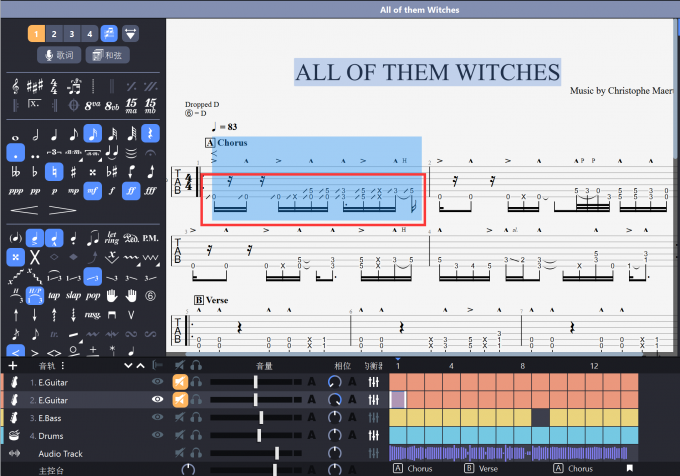Viewport: 680px width, 476px height.
Task: Toggle visibility of E.Bass track
Action: tap(158, 417)
